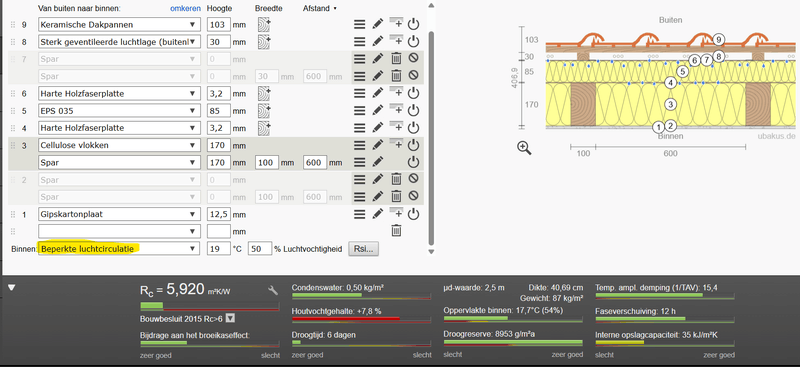The image size is (800, 367).
Task: Click the Houtvochtgehalte: +7,8 % result
Action: [337, 311]
